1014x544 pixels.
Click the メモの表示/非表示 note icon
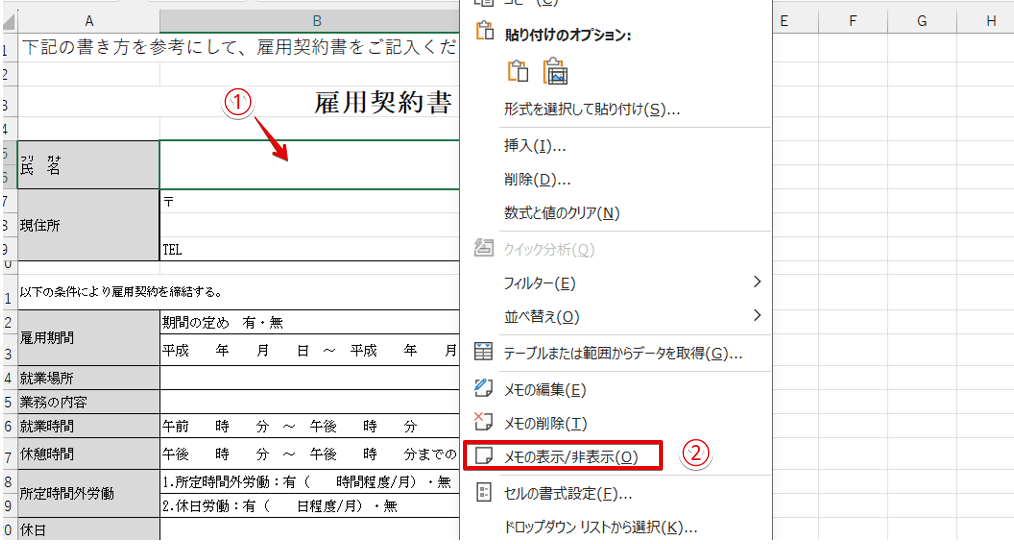coord(484,456)
